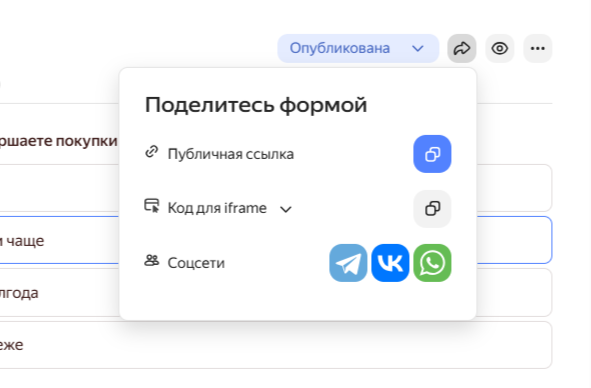Share the form via WhatsApp
The width and height of the screenshot is (591, 388).
point(432,263)
